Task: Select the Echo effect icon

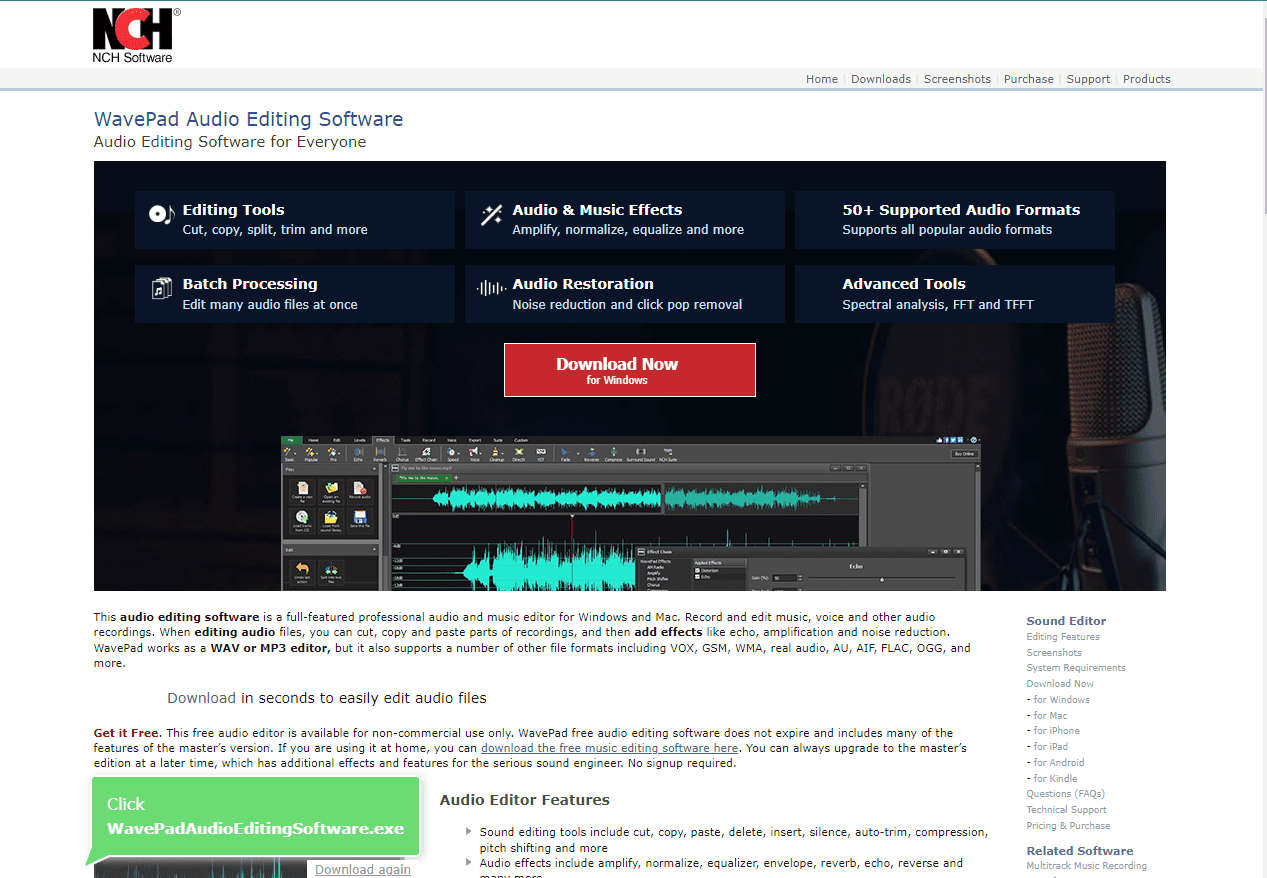Action: tap(359, 452)
